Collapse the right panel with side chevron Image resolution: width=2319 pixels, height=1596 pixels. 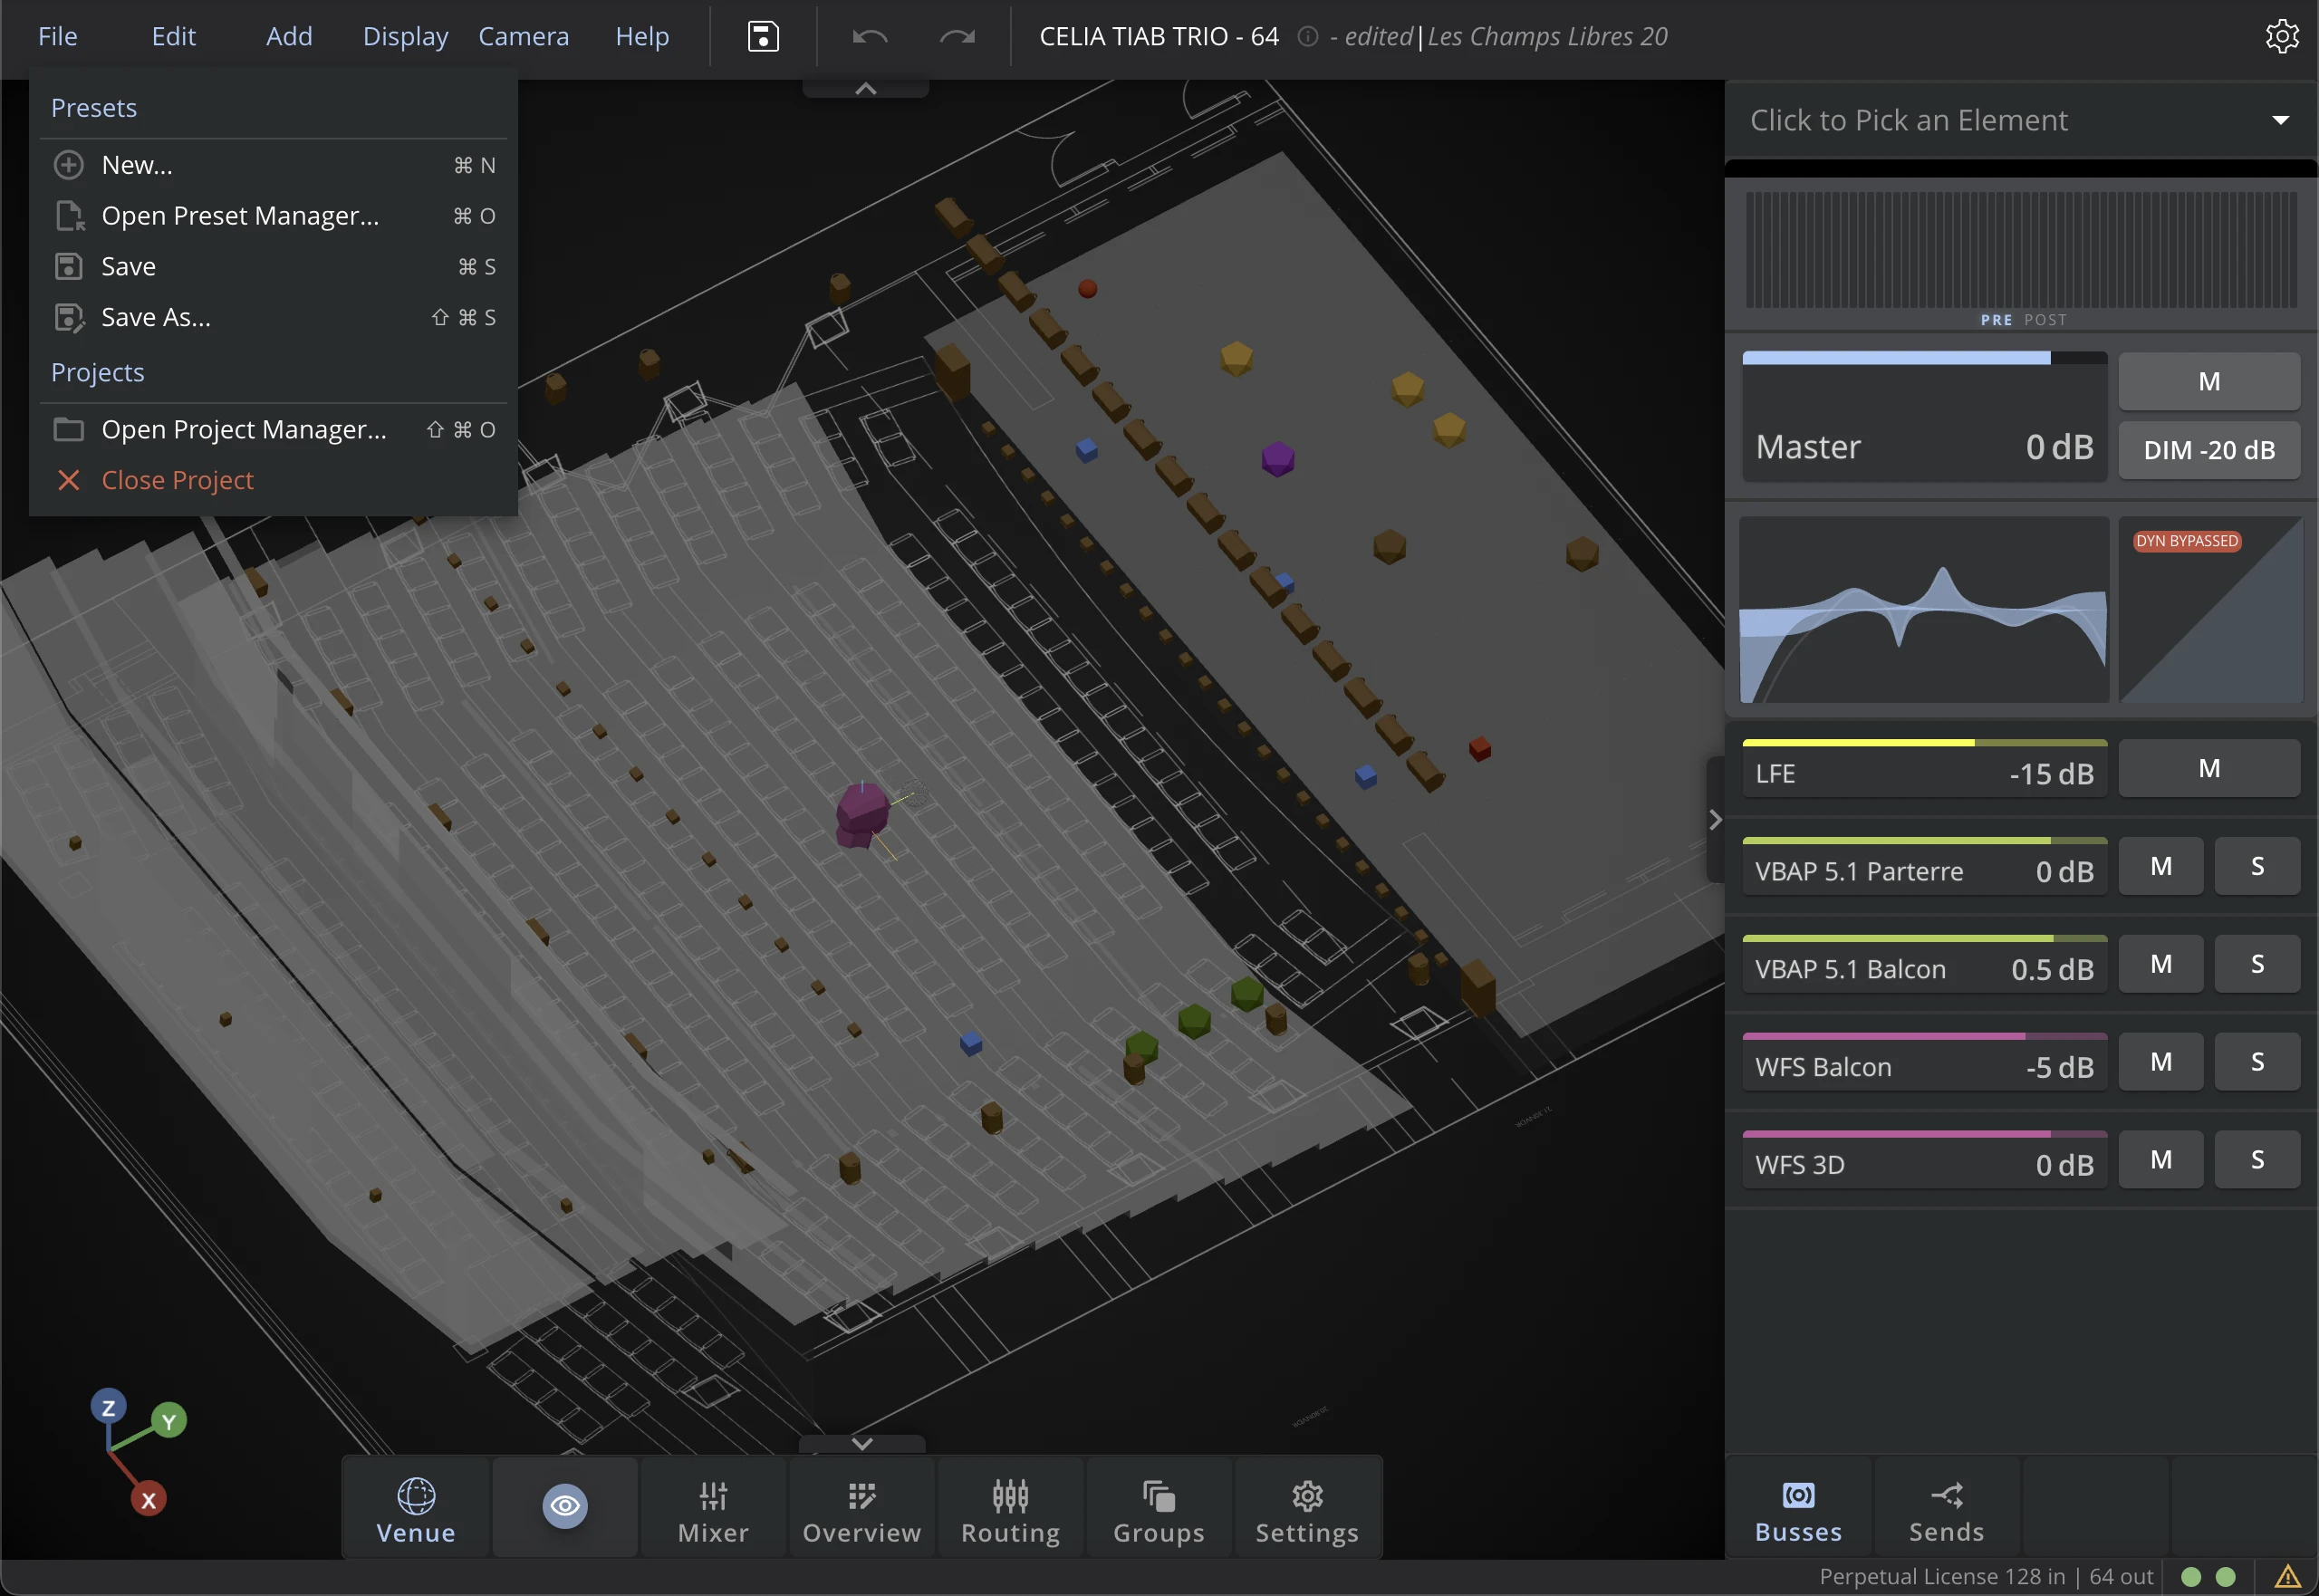click(x=1715, y=820)
